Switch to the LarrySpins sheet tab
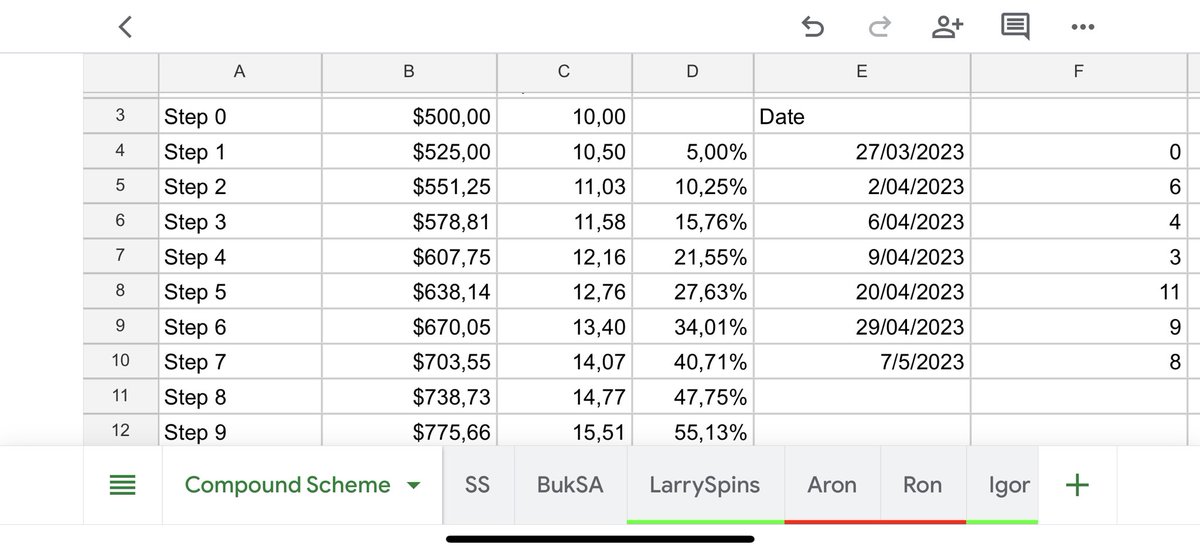This screenshot has height=554, width=1200. [x=705, y=485]
